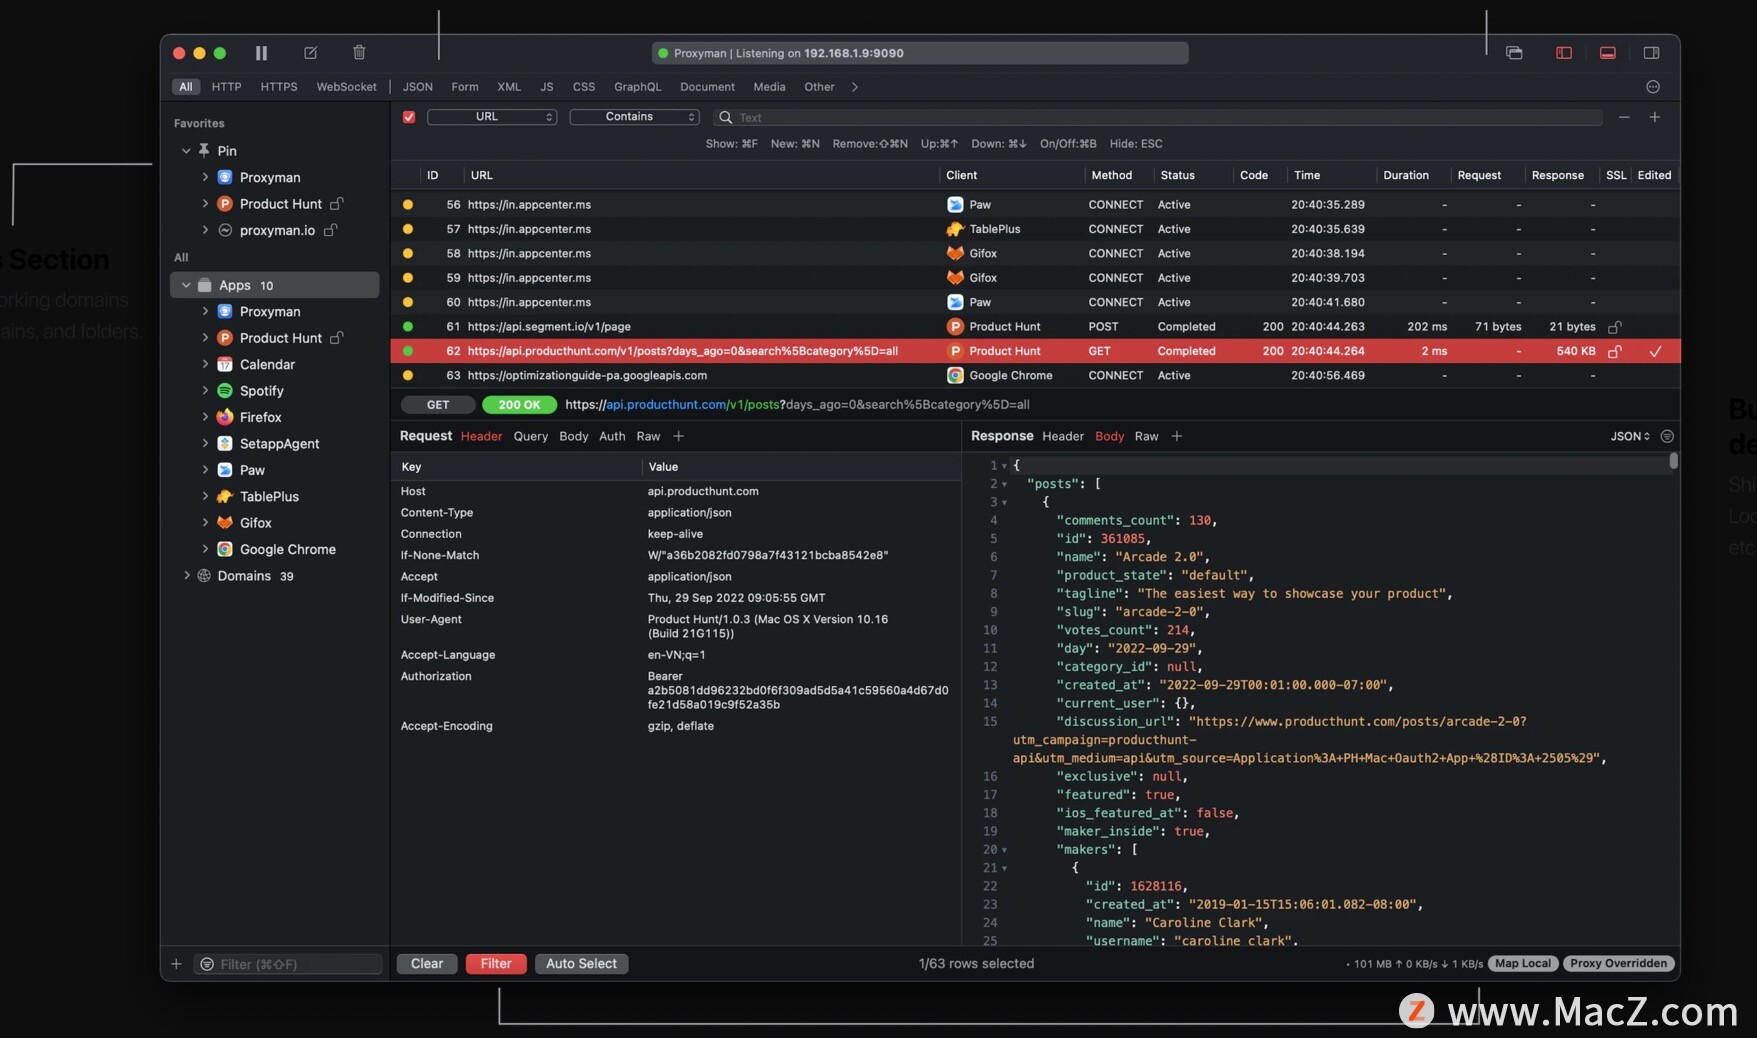Click SSL lock icon beside proxyman.io
This screenshot has height=1038, width=1757.
pyautogui.click(x=330, y=230)
